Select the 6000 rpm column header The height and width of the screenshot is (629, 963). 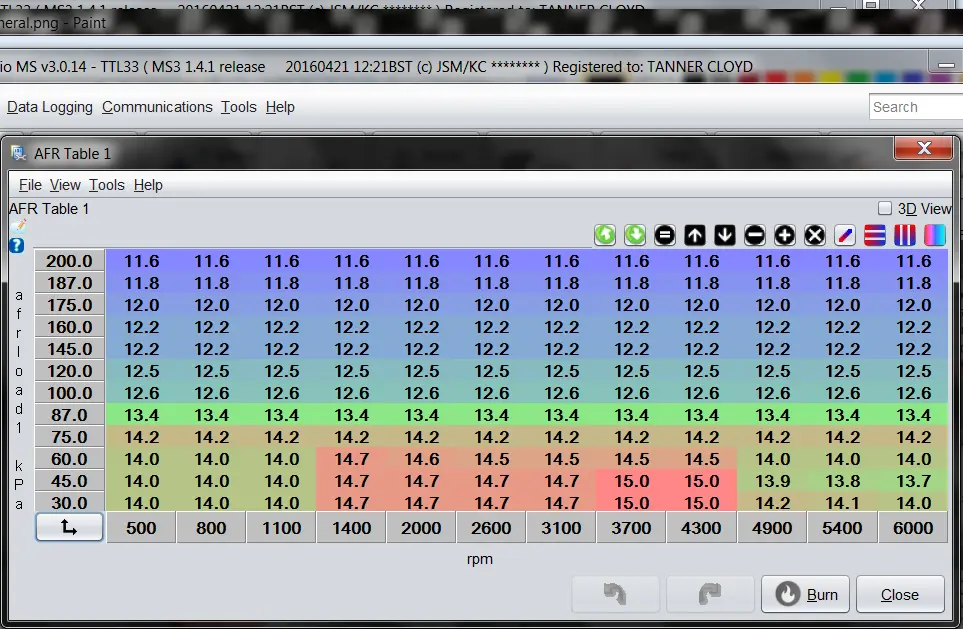coord(913,528)
